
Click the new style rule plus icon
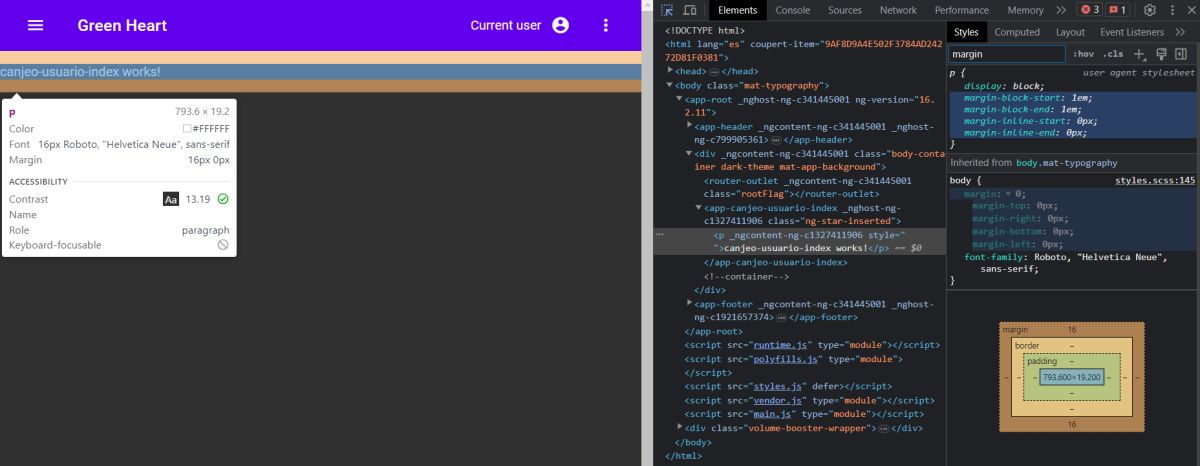[1139, 54]
